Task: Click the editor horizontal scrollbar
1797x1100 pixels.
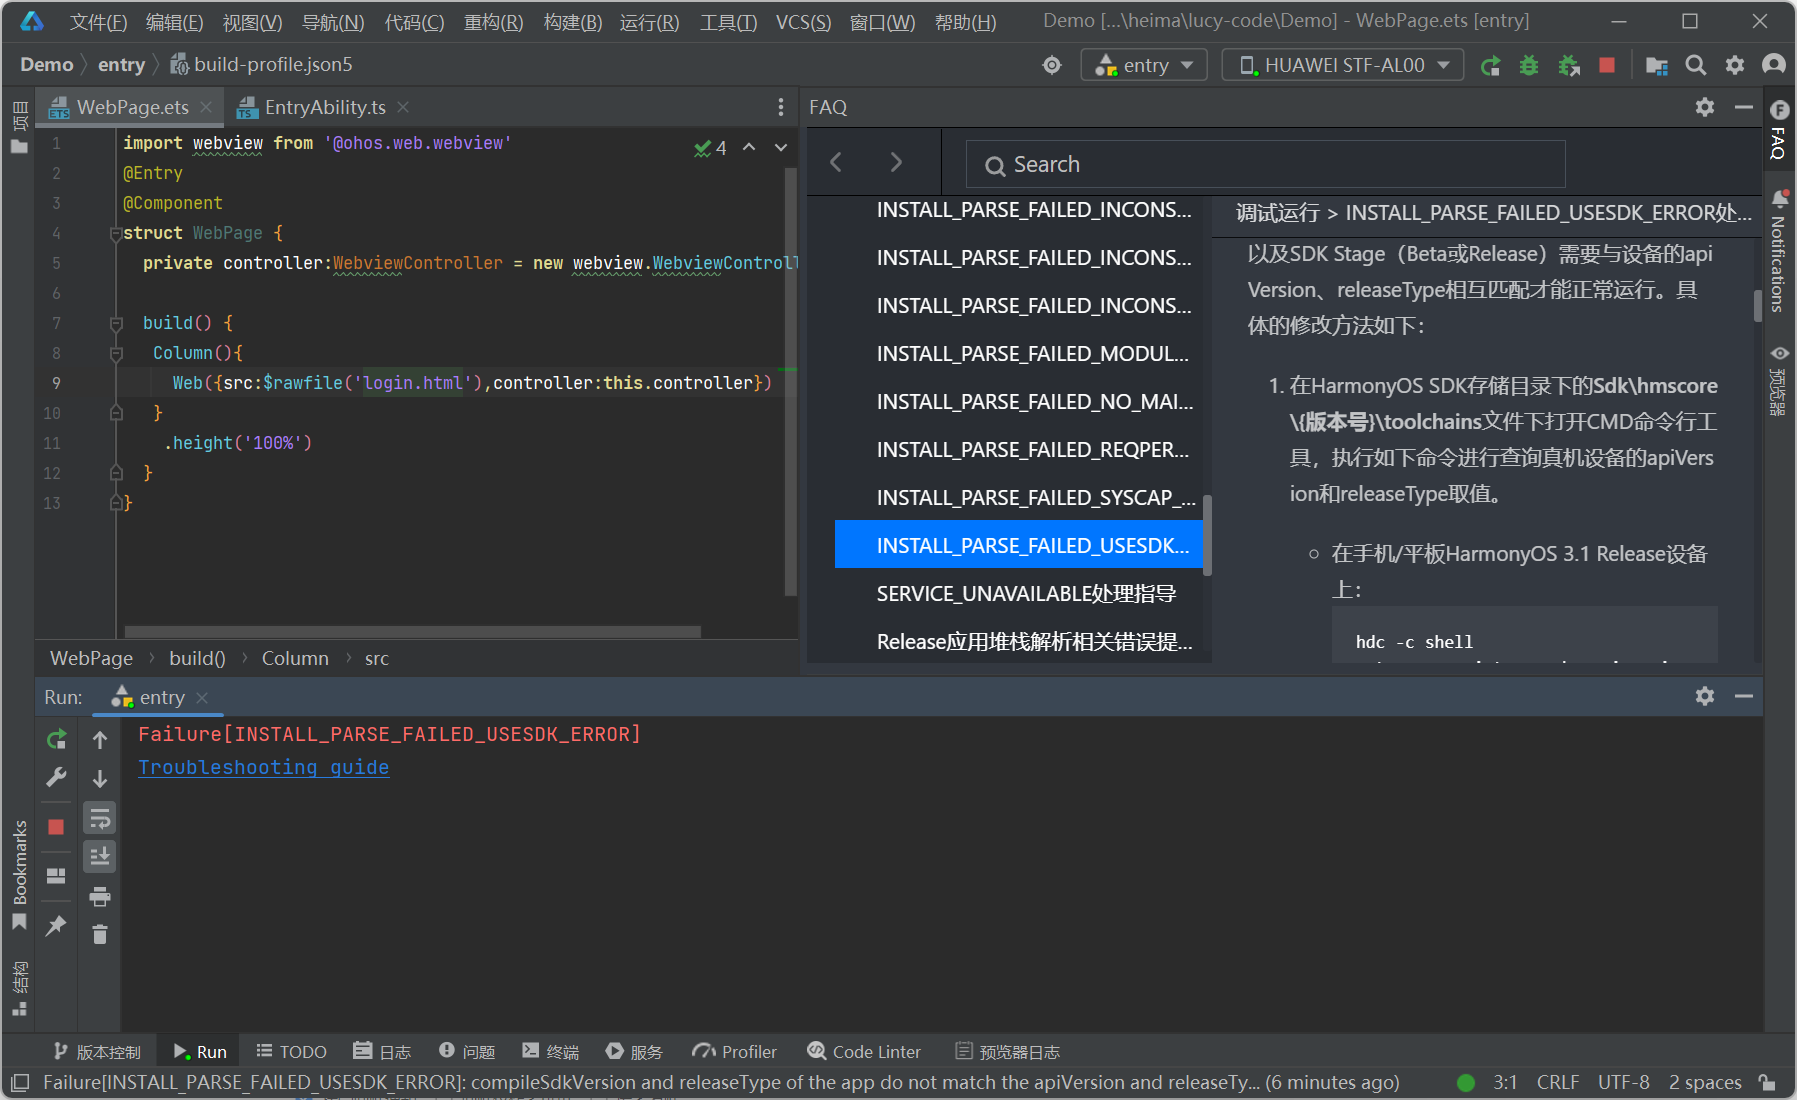Action: click(412, 632)
